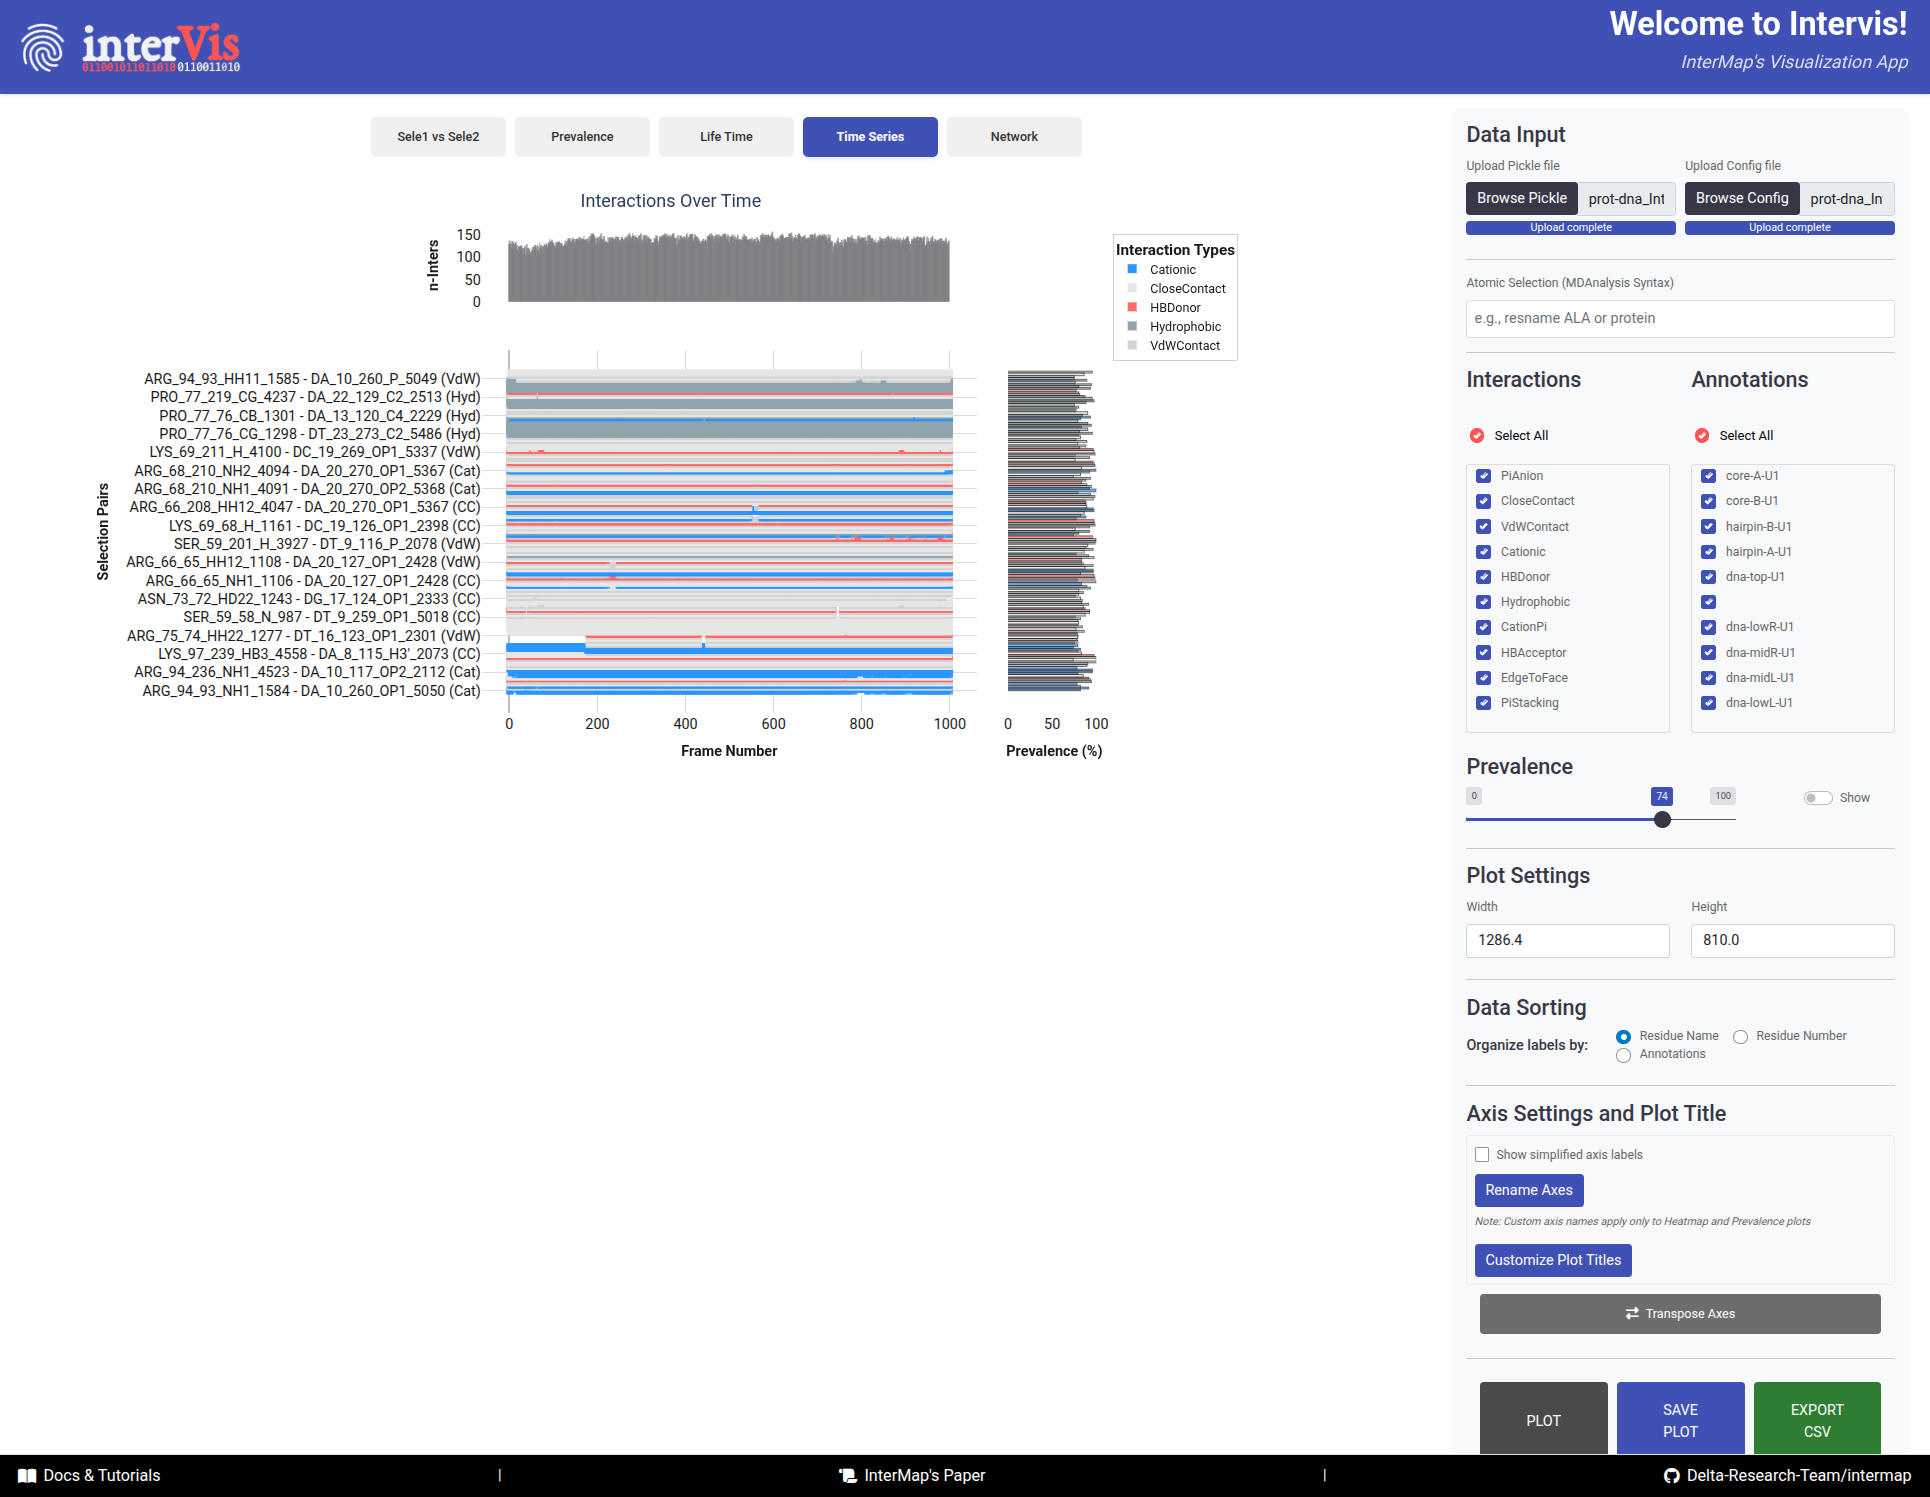Enable Show simplified axis labels
1930x1497 pixels.
(1482, 1154)
